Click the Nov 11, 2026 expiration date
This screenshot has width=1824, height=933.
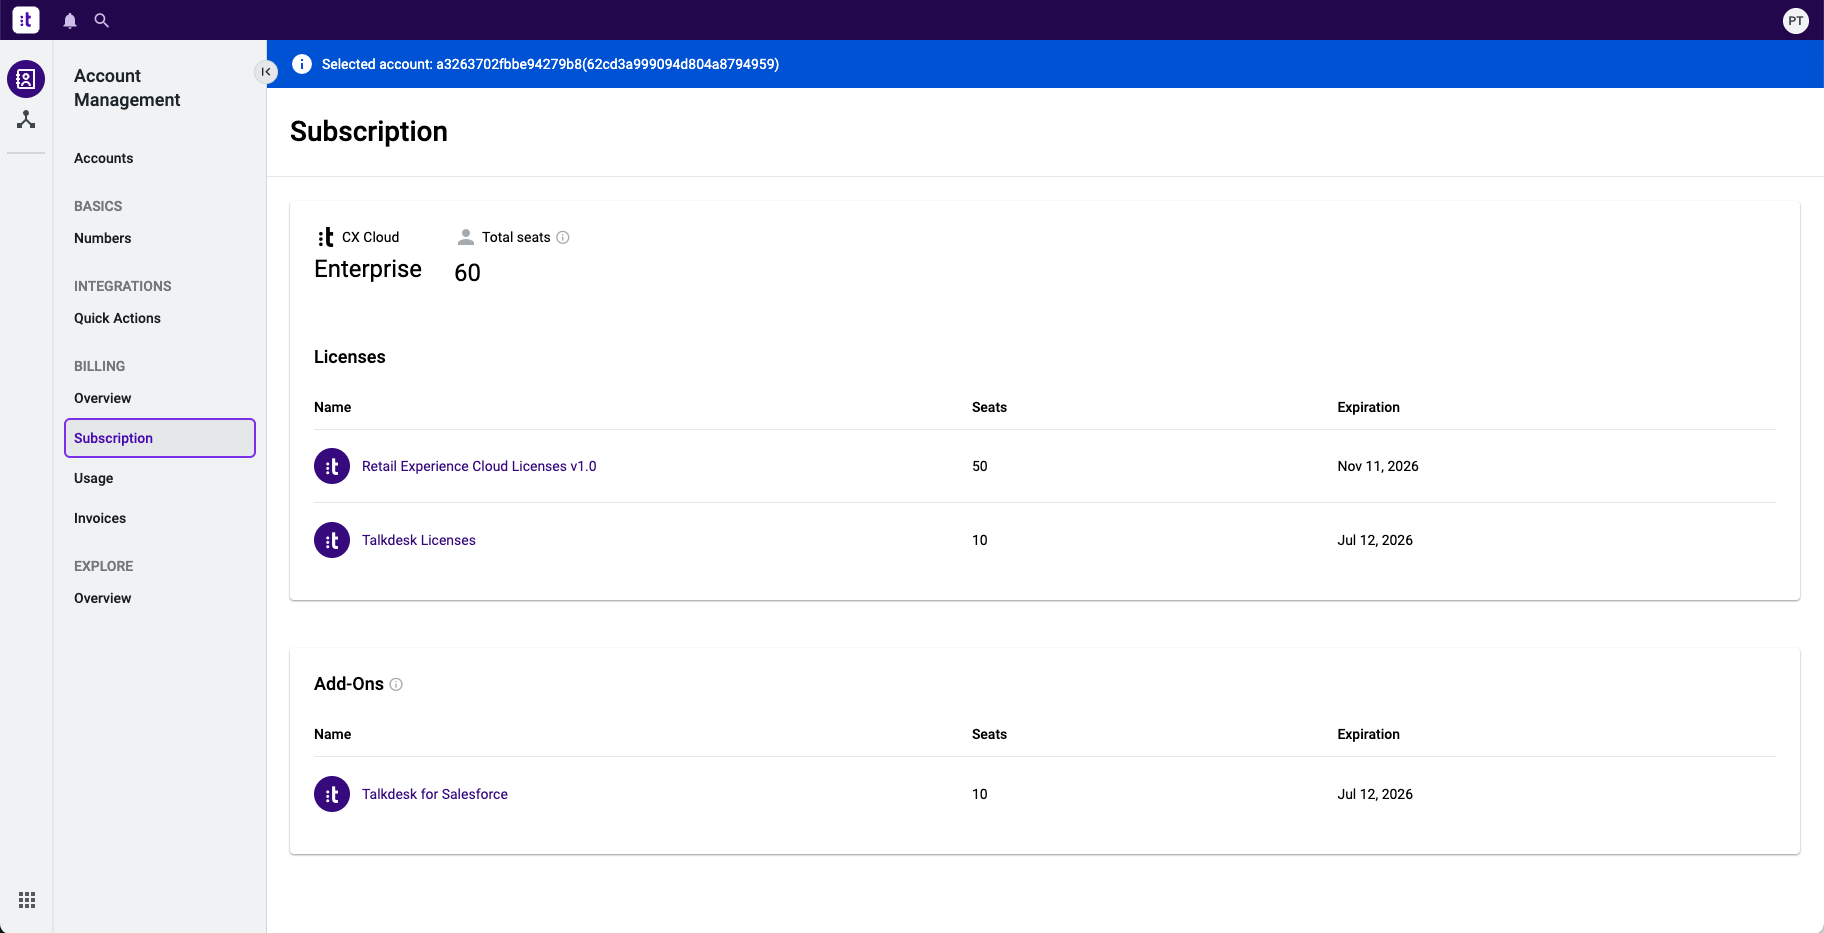tap(1378, 466)
